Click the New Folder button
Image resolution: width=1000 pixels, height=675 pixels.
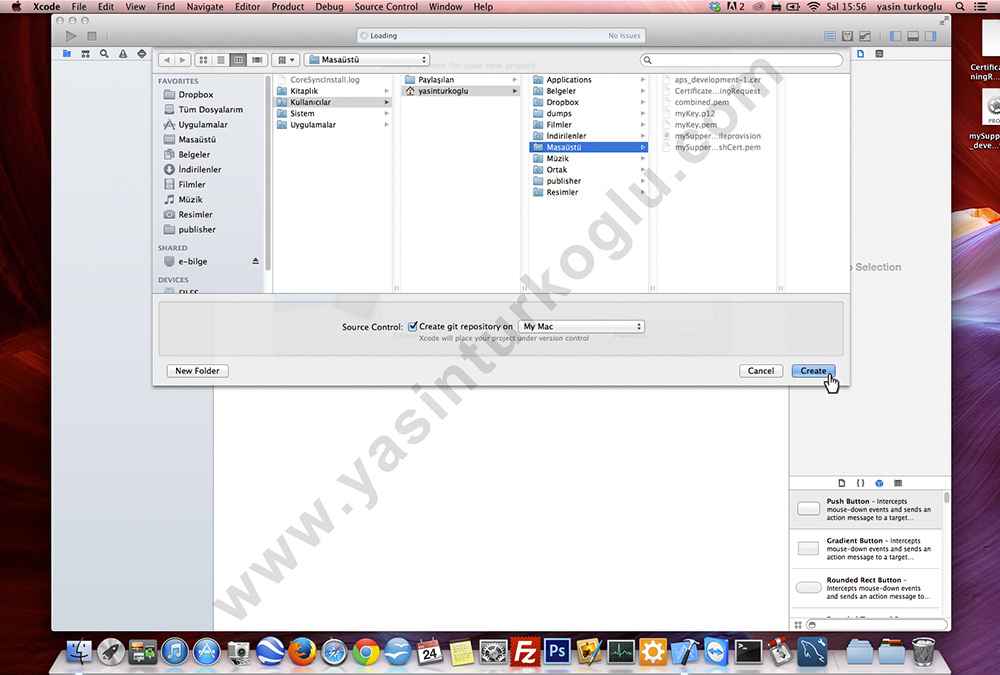point(198,371)
